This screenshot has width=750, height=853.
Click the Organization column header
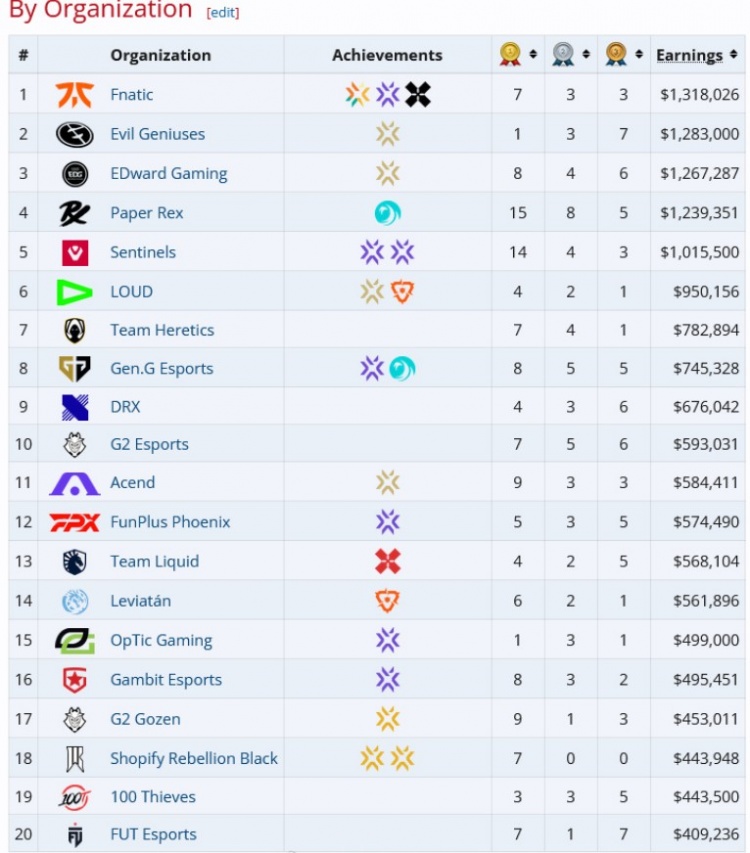pos(160,55)
